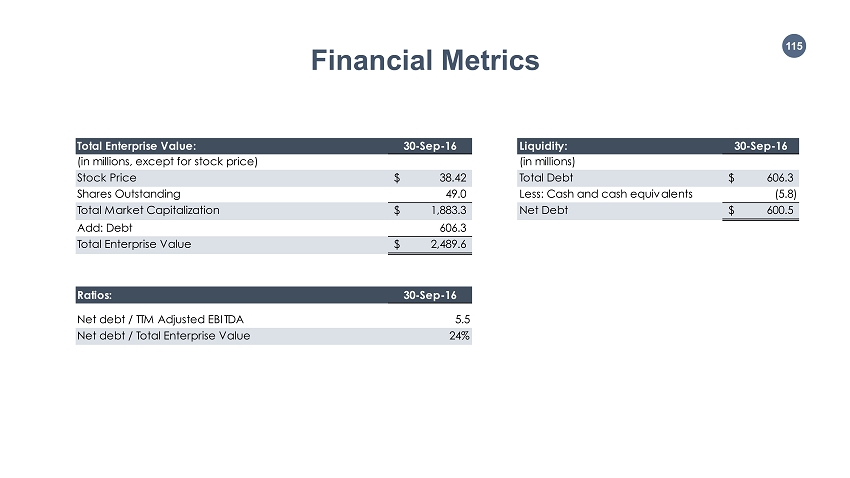Click the Financial Metrics slide title

click(x=425, y=61)
